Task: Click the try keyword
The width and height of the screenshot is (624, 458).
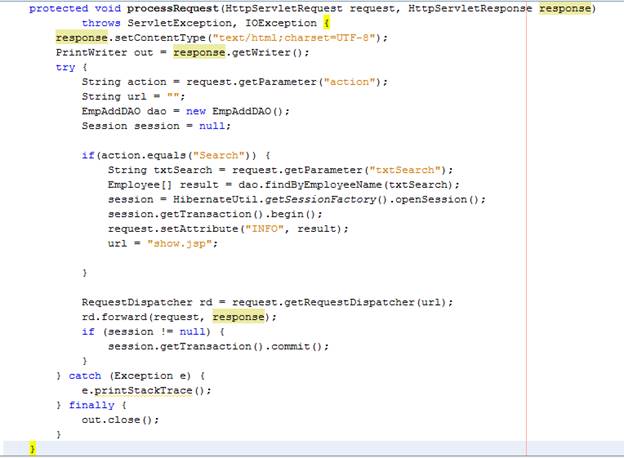Action: (65, 67)
